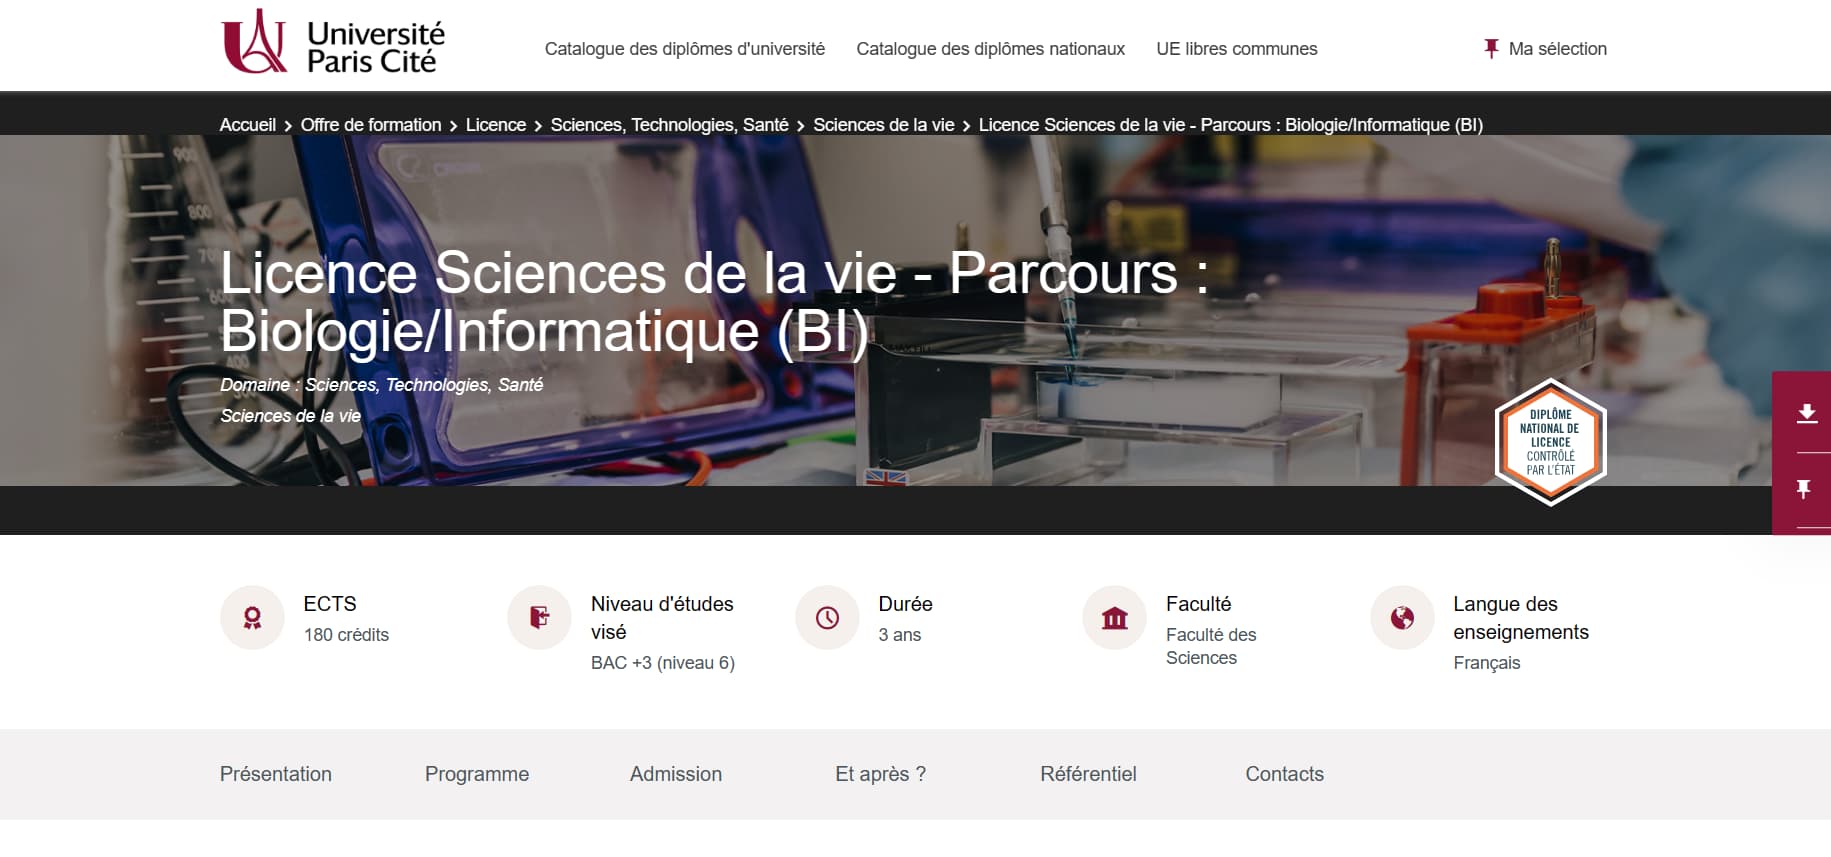Click the final breadcrumb Licence Sciences de la vie - Parcours
1831x857 pixels.
coord(1230,125)
